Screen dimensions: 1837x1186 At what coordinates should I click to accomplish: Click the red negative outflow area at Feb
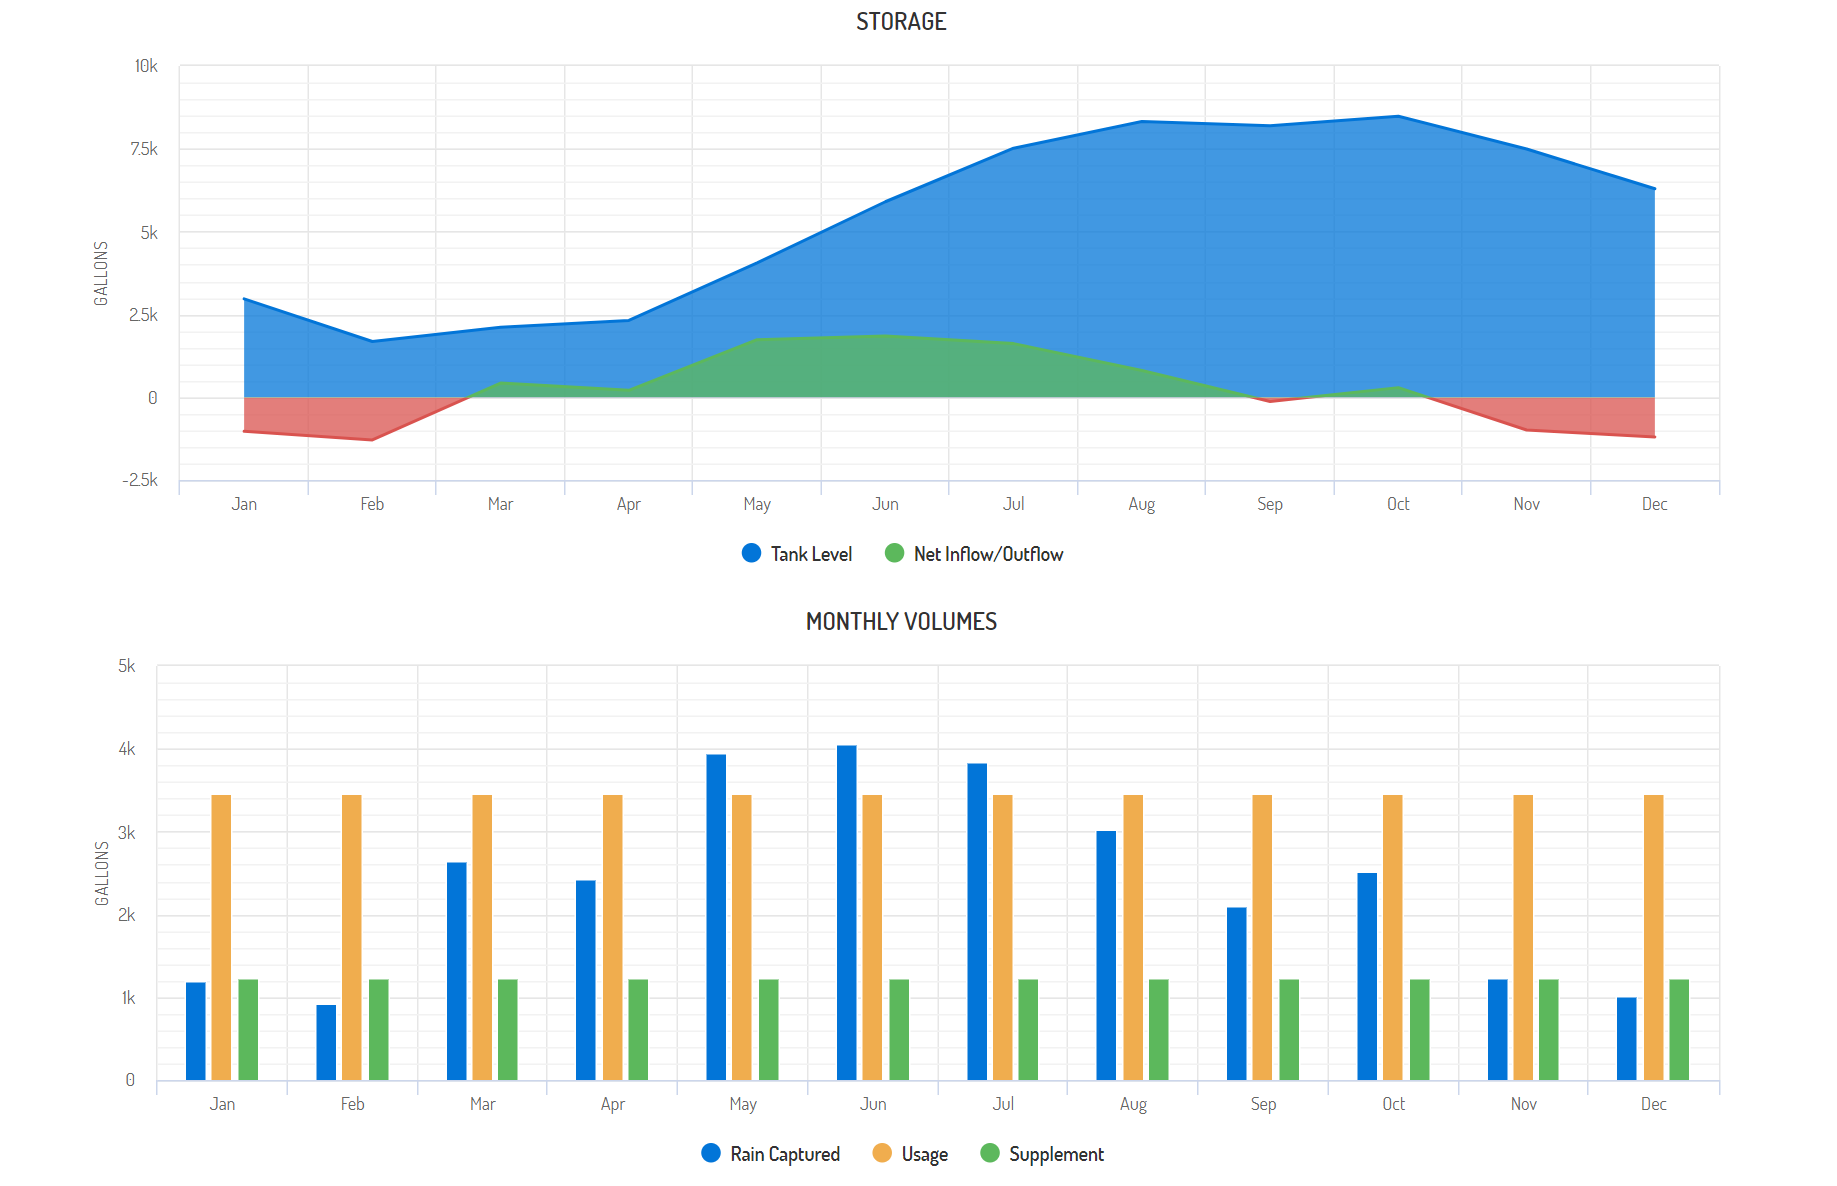(x=372, y=420)
